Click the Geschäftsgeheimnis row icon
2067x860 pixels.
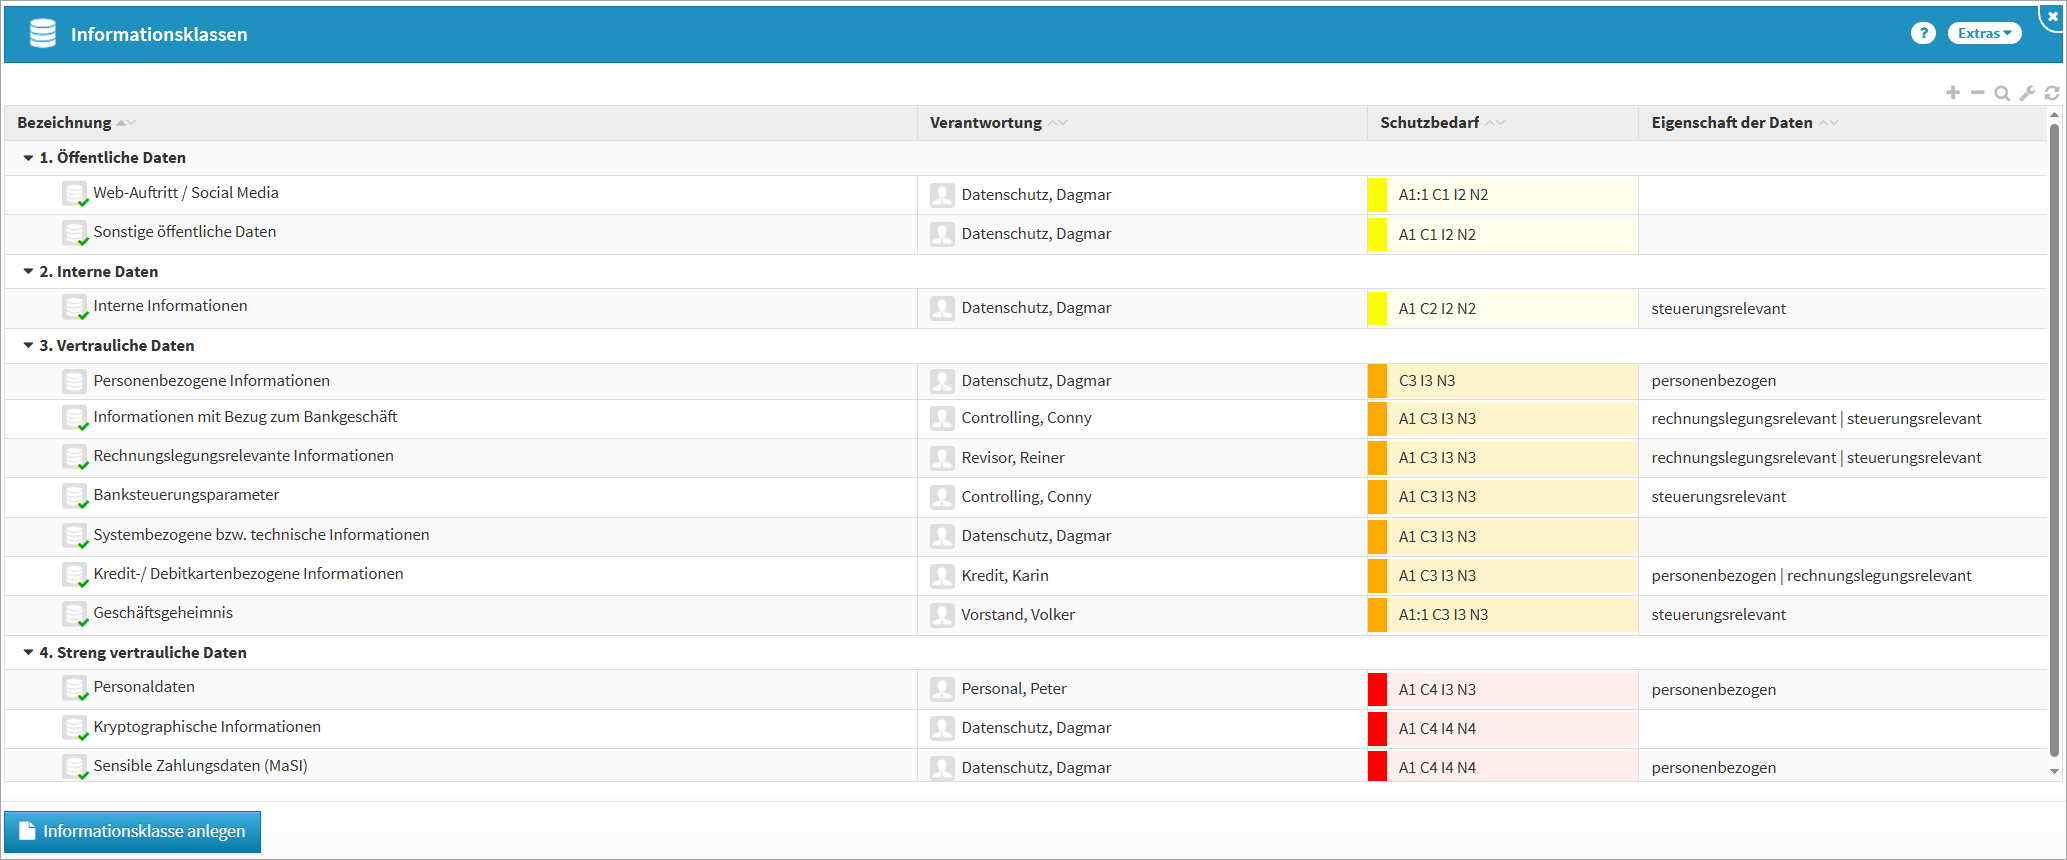click(x=75, y=614)
